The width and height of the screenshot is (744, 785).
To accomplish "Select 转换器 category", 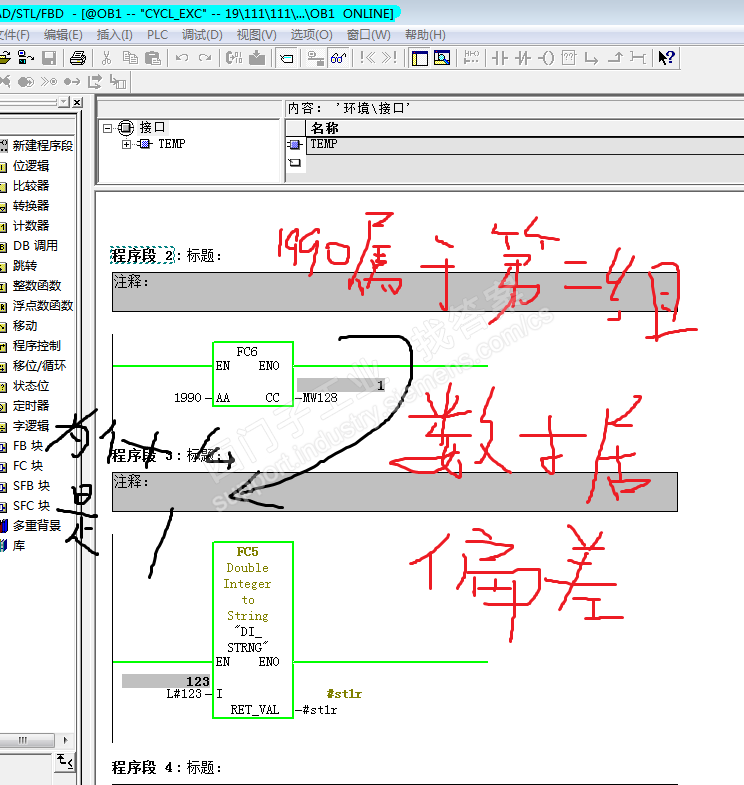I will [31, 206].
